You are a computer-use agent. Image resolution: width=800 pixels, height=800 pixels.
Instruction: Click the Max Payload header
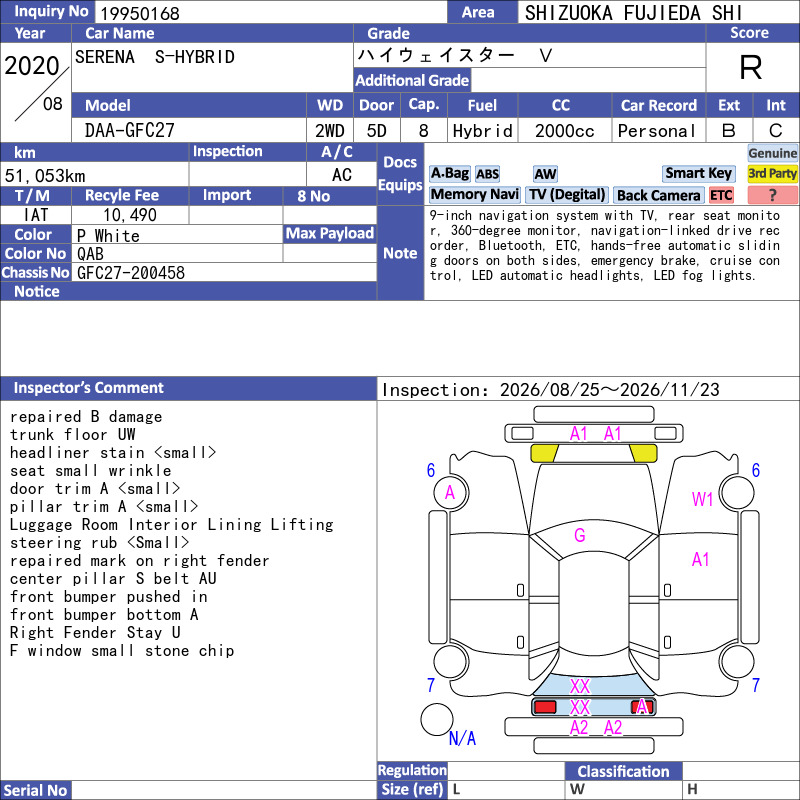(x=330, y=233)
